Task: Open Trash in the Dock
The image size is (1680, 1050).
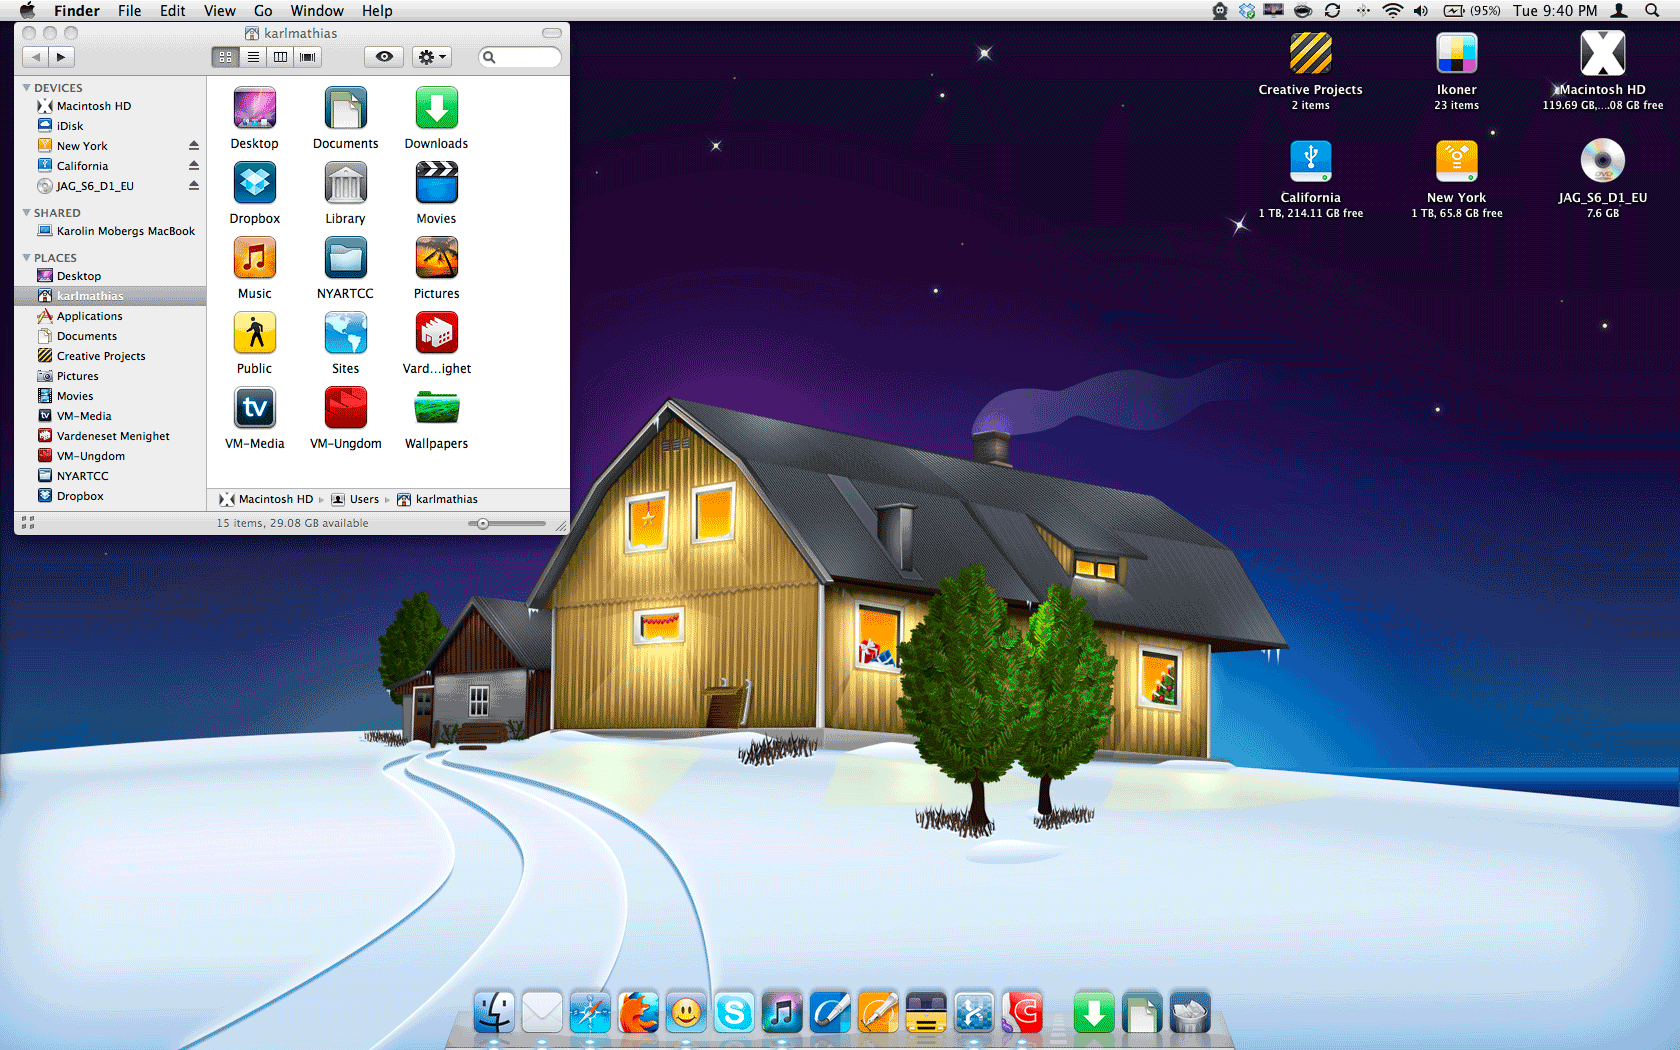Action: [x=1190, y=1013]
